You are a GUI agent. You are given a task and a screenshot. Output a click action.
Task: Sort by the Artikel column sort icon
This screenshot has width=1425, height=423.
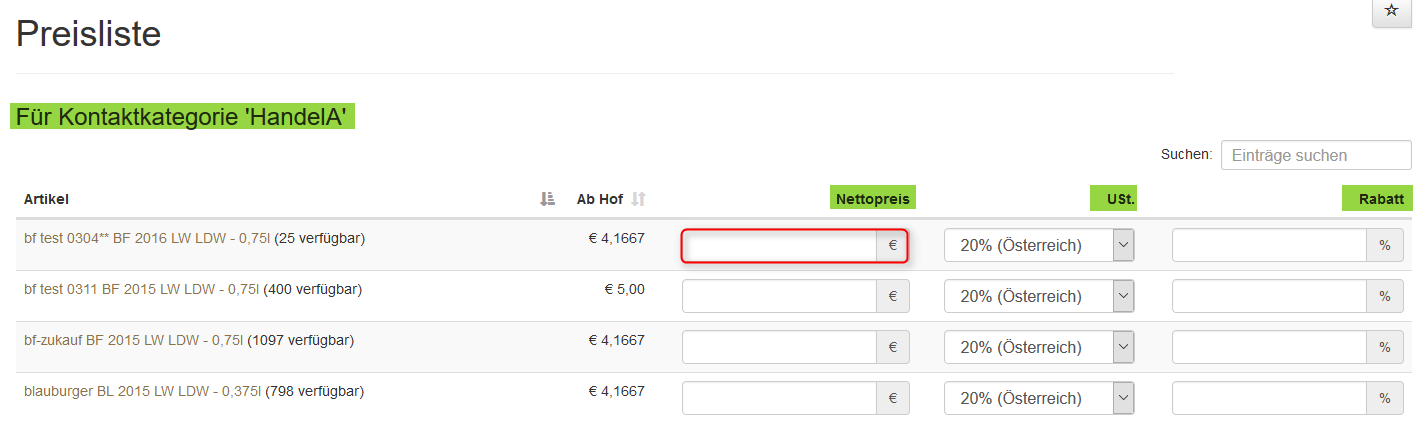click(x=547, y=199)
